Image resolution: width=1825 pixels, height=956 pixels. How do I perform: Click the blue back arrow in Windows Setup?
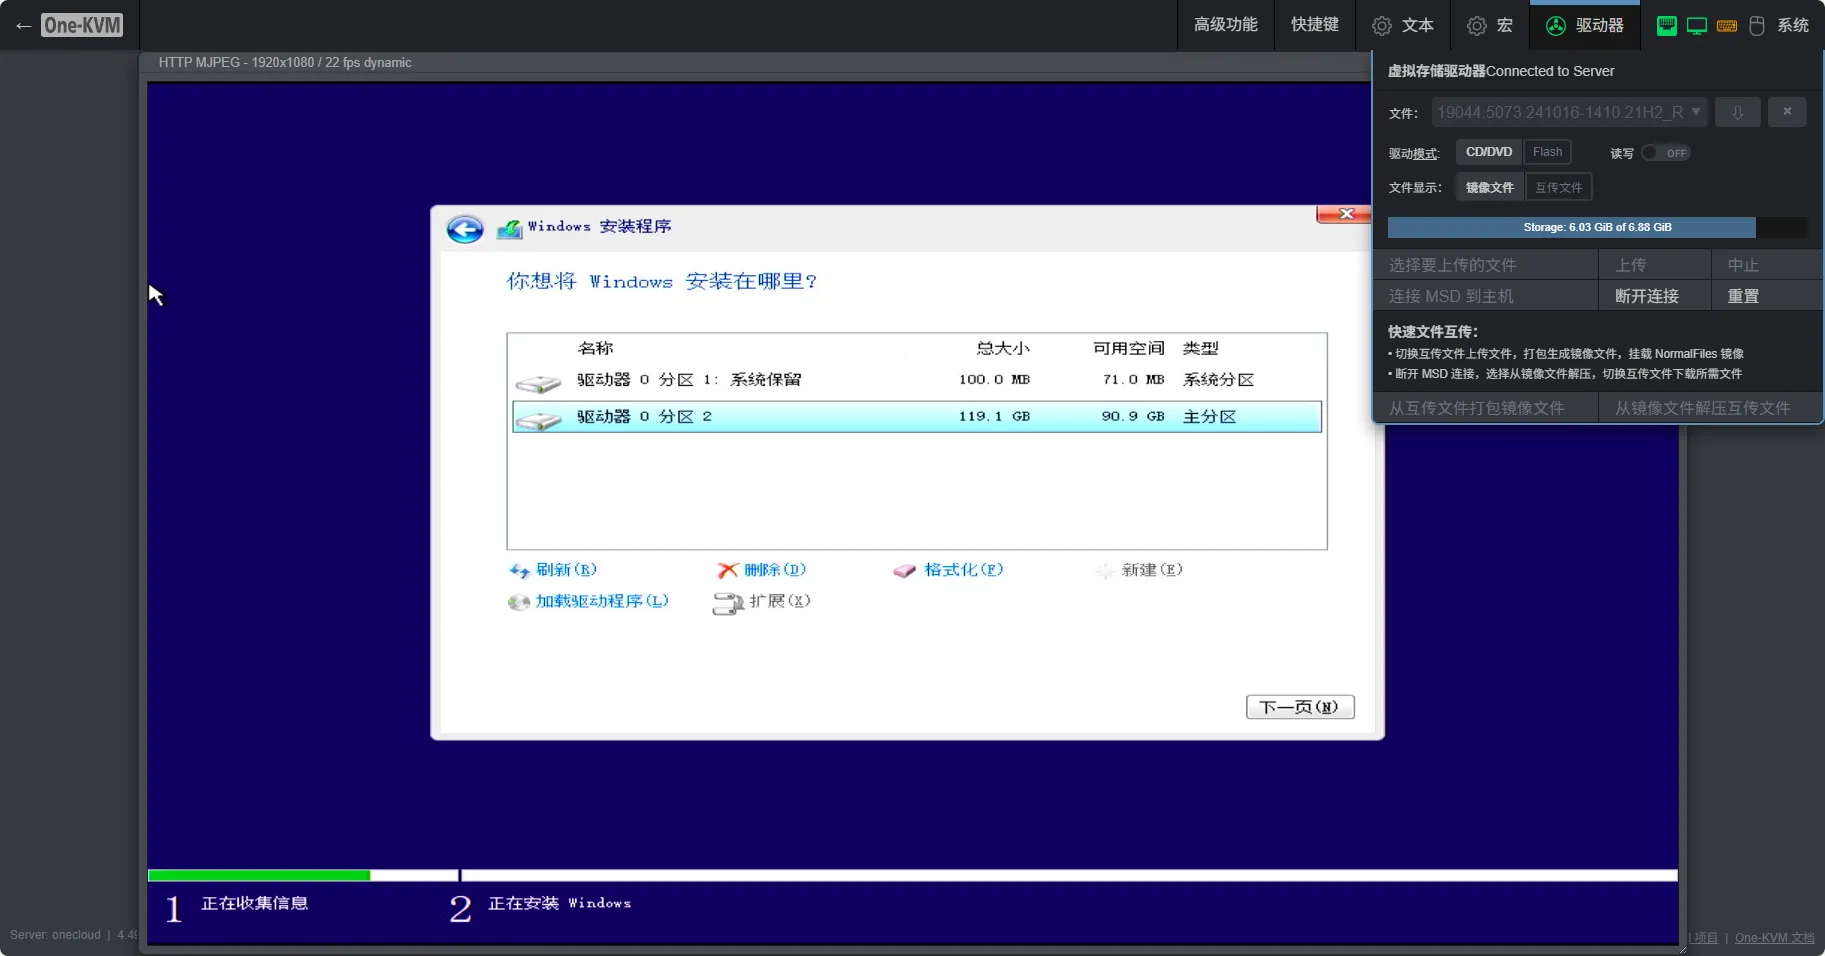[464, 230]
